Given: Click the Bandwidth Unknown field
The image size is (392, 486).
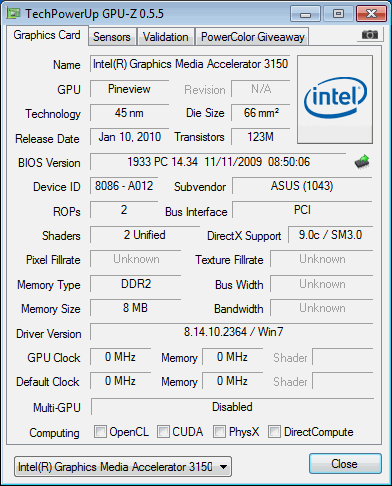Looking at the screenshot, I should (x=321, y=308).
